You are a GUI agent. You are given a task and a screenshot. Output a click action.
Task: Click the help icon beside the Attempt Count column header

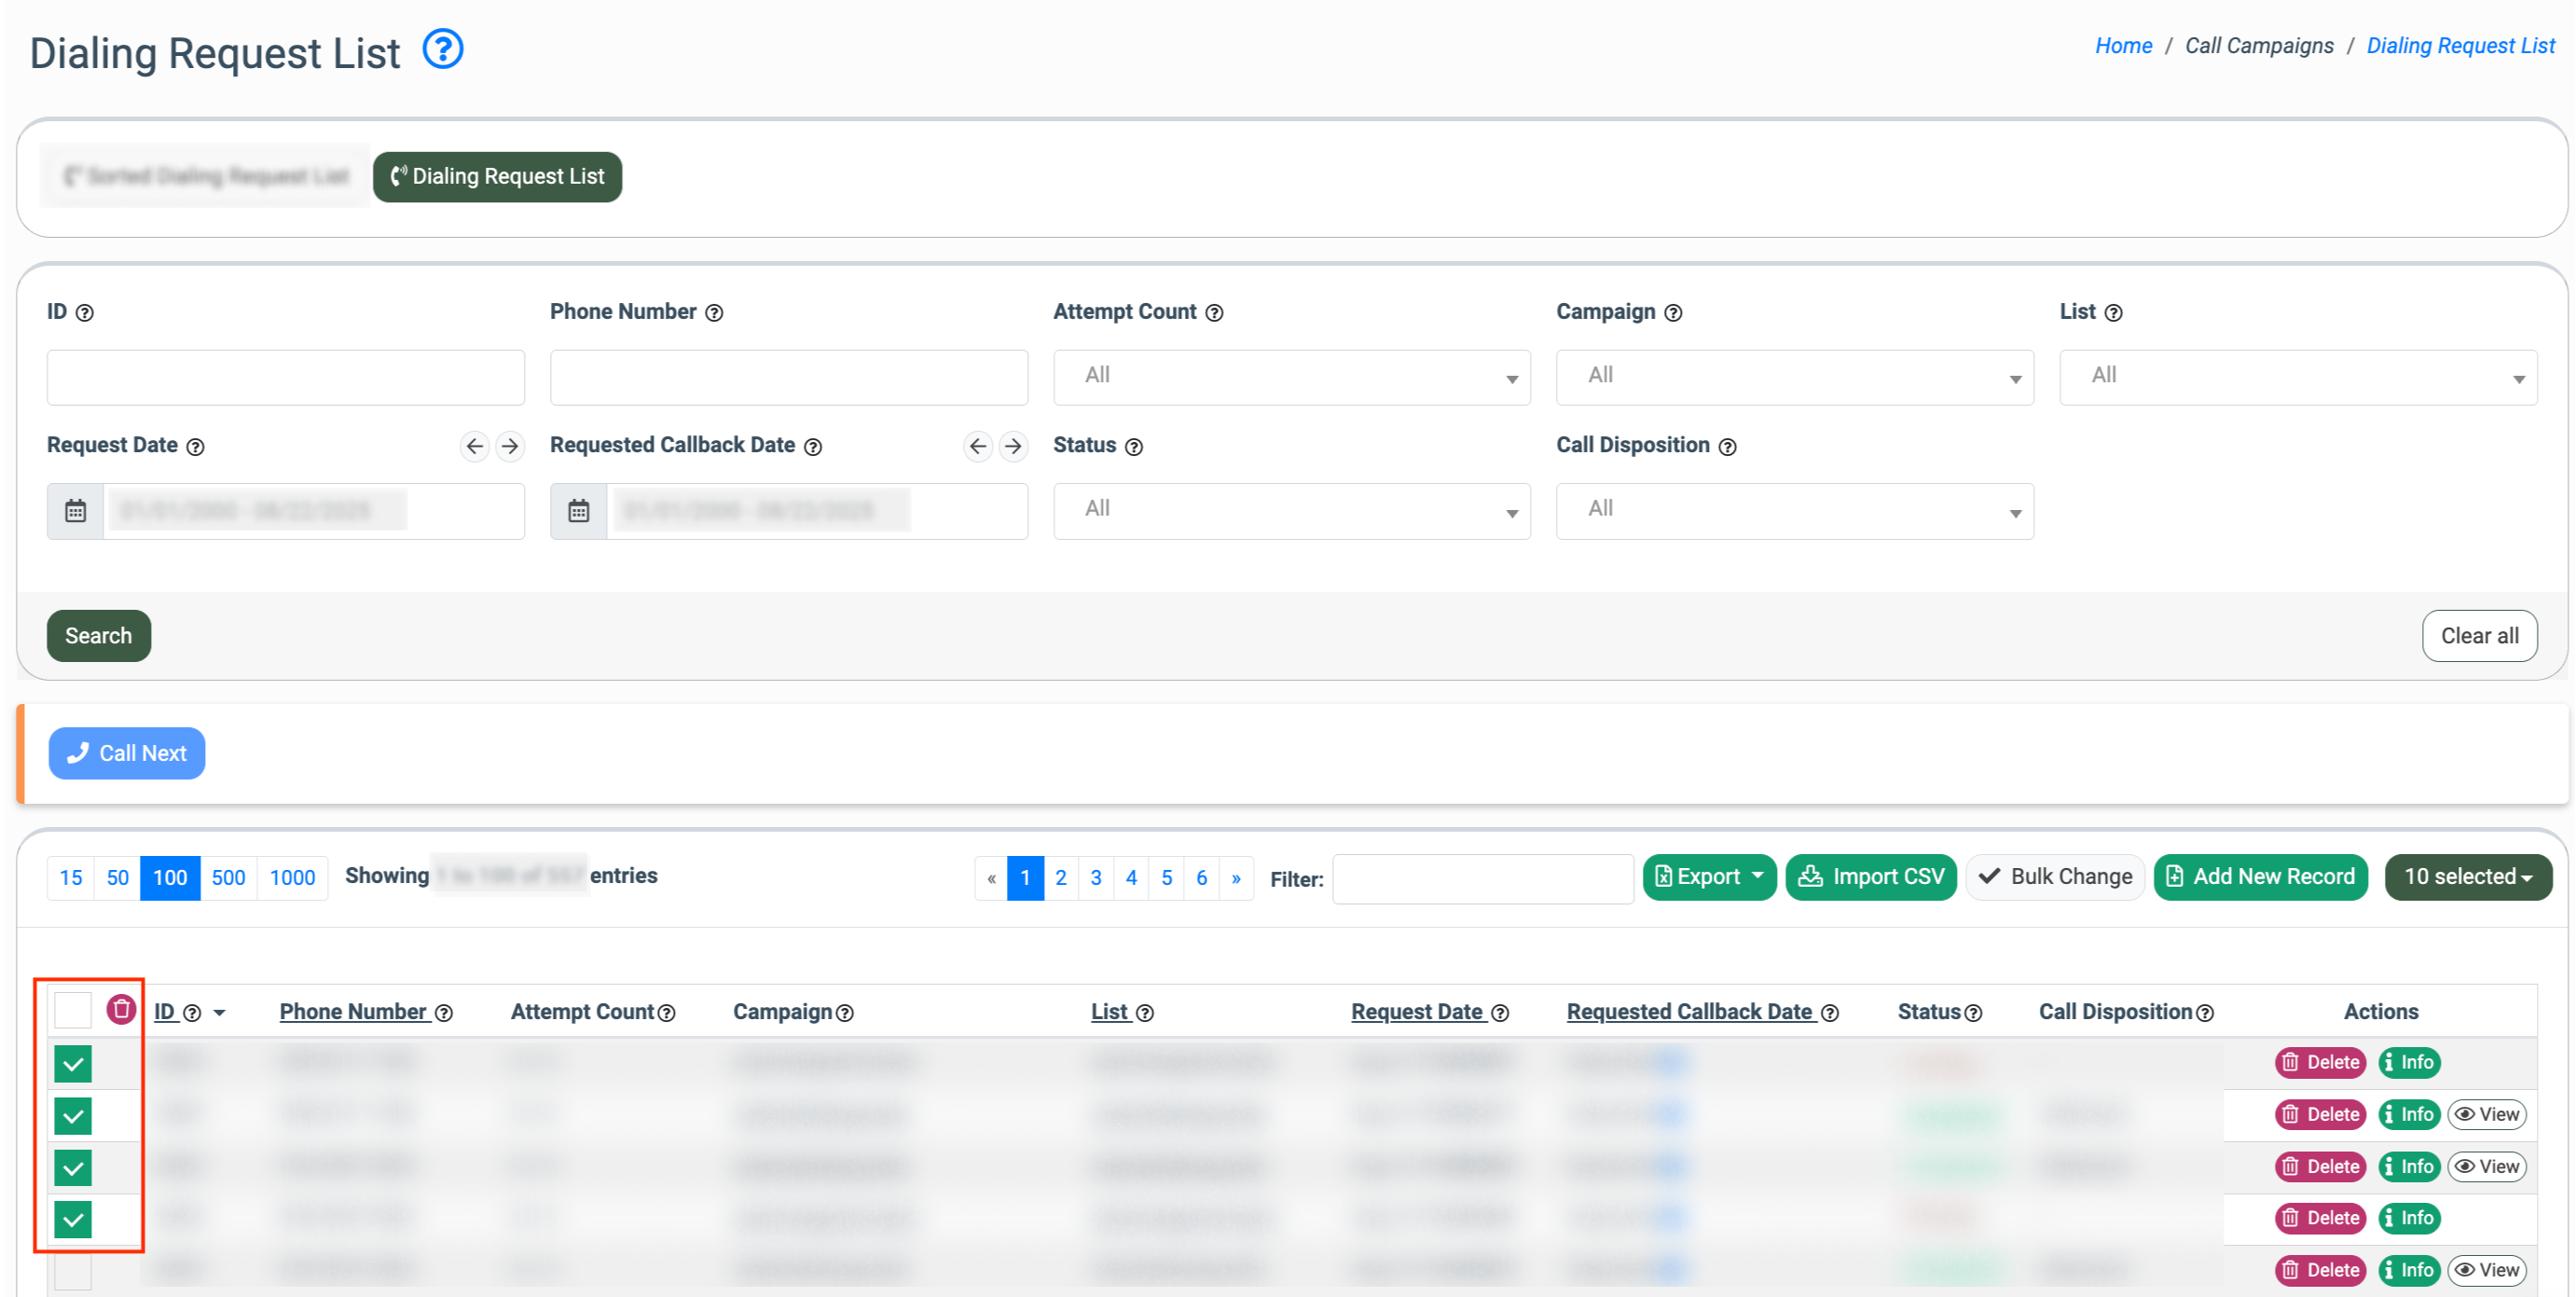(x=666, y=1013)
